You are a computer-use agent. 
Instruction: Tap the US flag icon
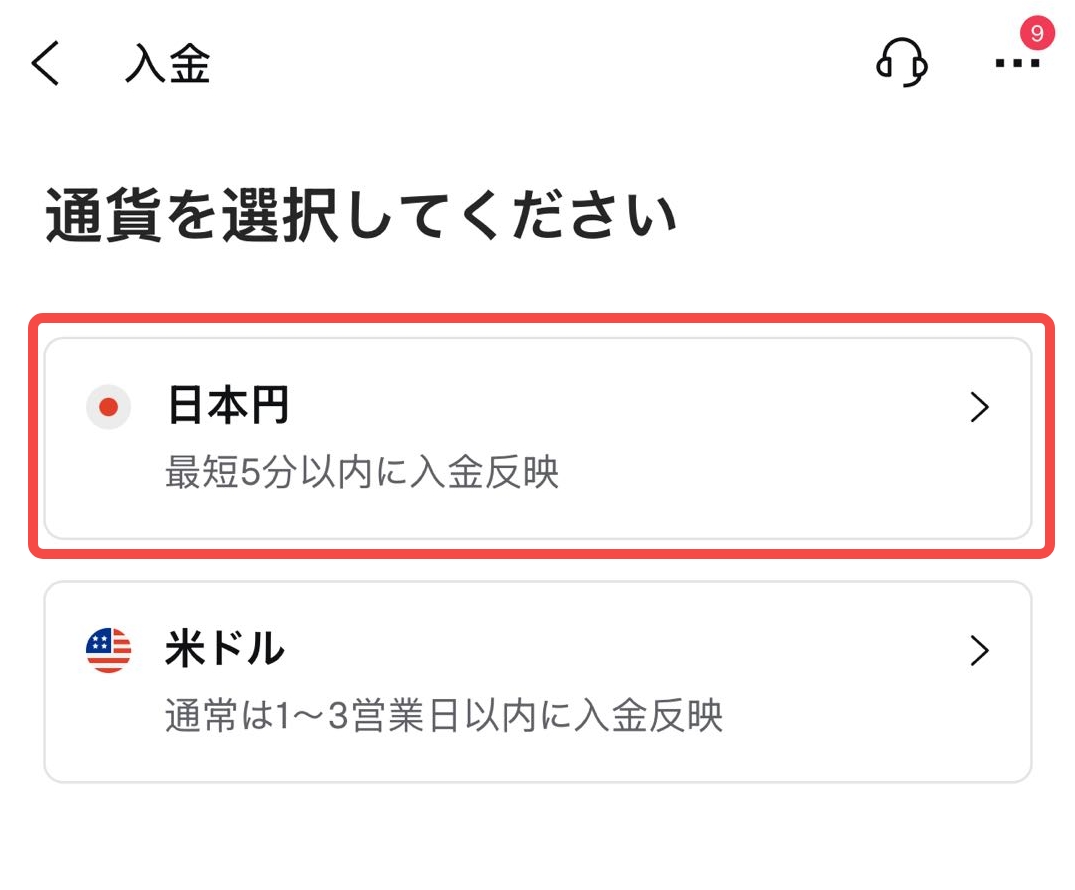point(109,651)
